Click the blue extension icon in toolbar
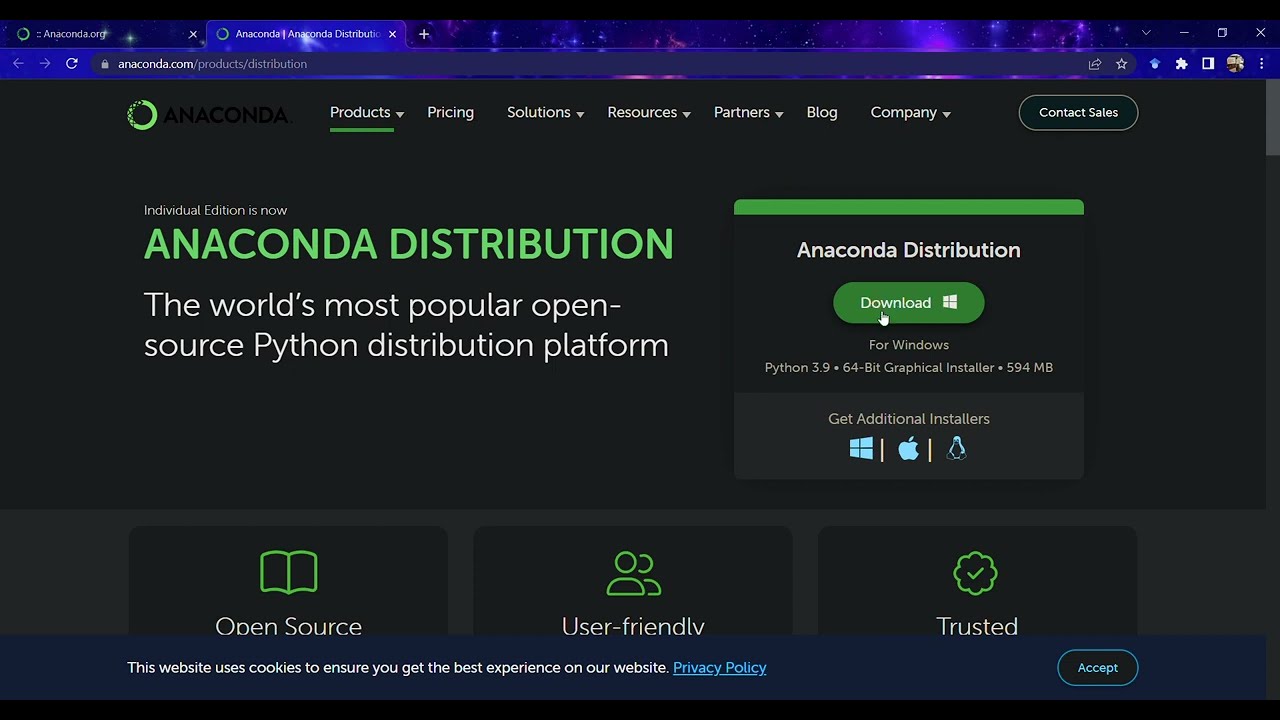The width and height of the screenshot is (1280, 720). click(1155, 64)
